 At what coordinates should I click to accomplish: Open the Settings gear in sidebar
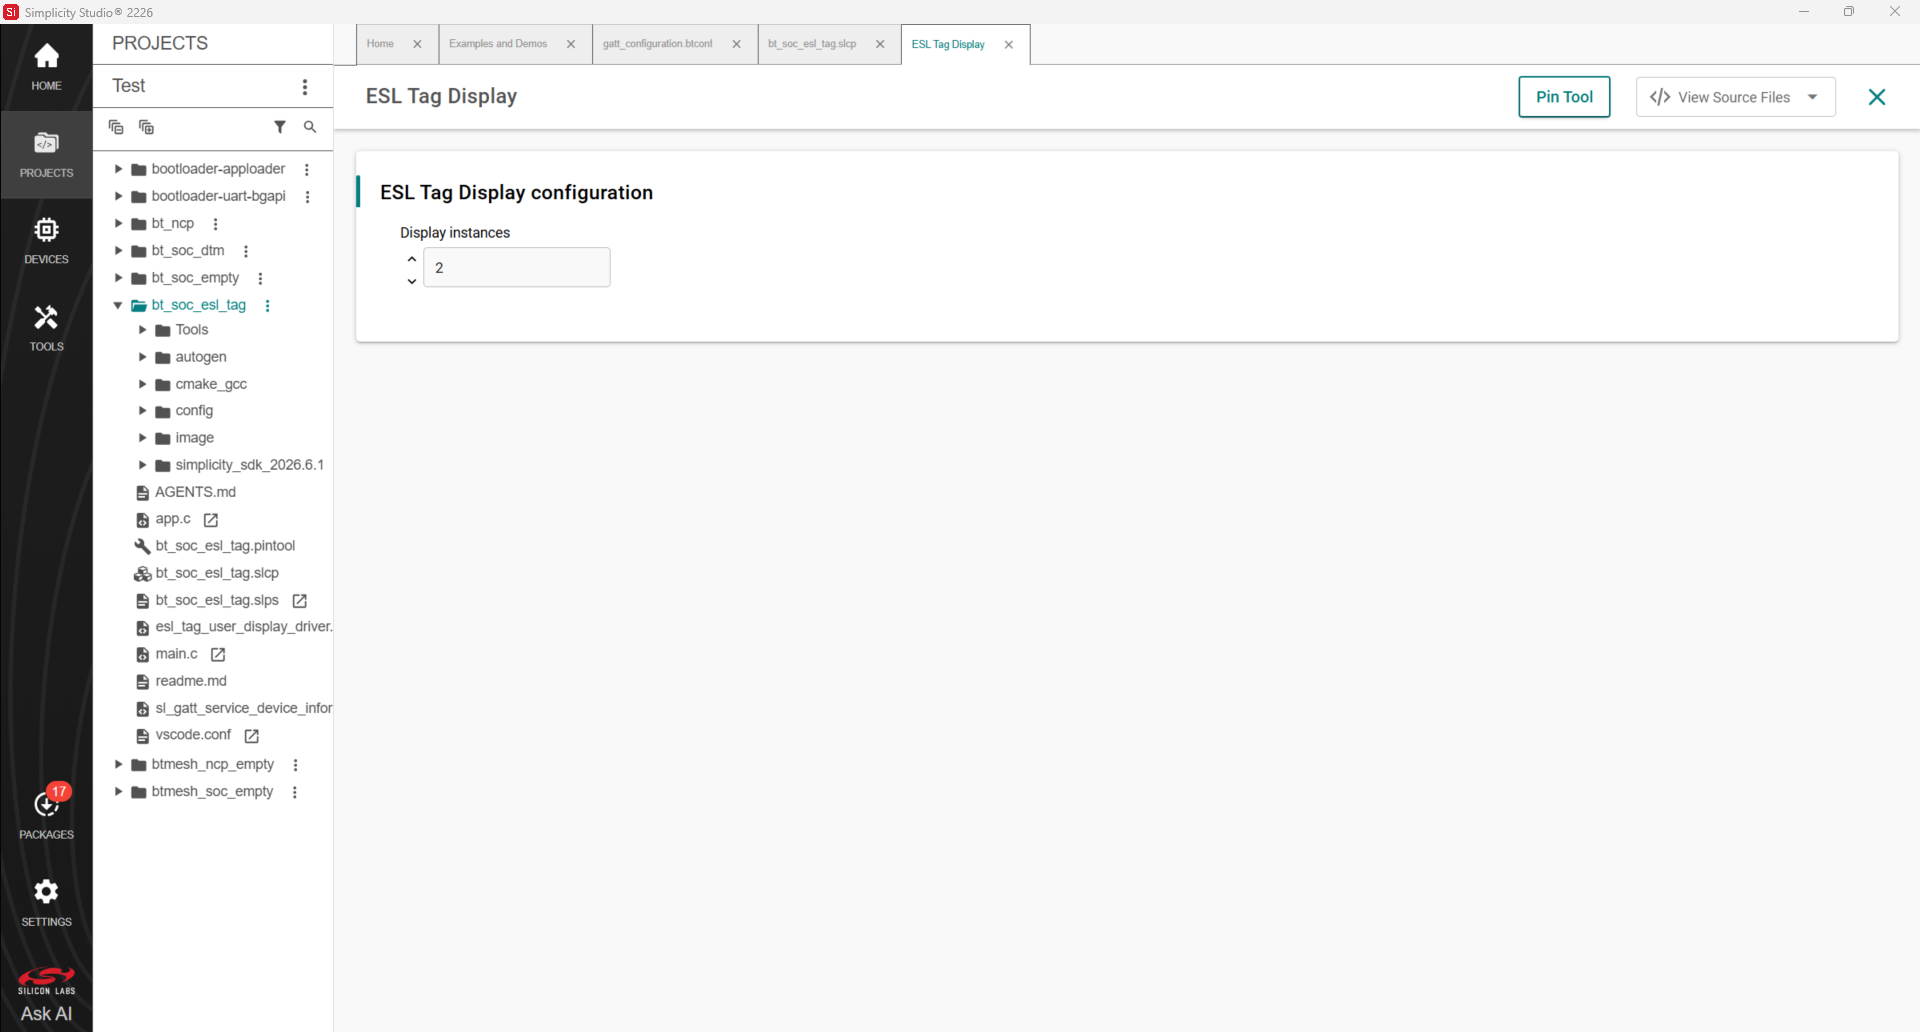tap(46, 902)
